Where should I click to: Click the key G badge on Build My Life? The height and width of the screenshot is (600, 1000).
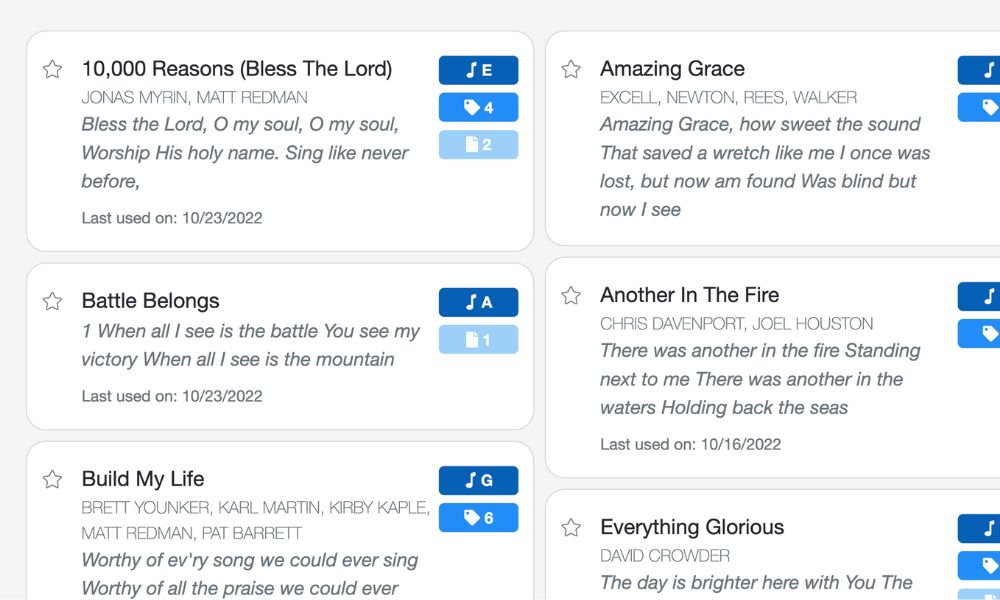point(478,480)
